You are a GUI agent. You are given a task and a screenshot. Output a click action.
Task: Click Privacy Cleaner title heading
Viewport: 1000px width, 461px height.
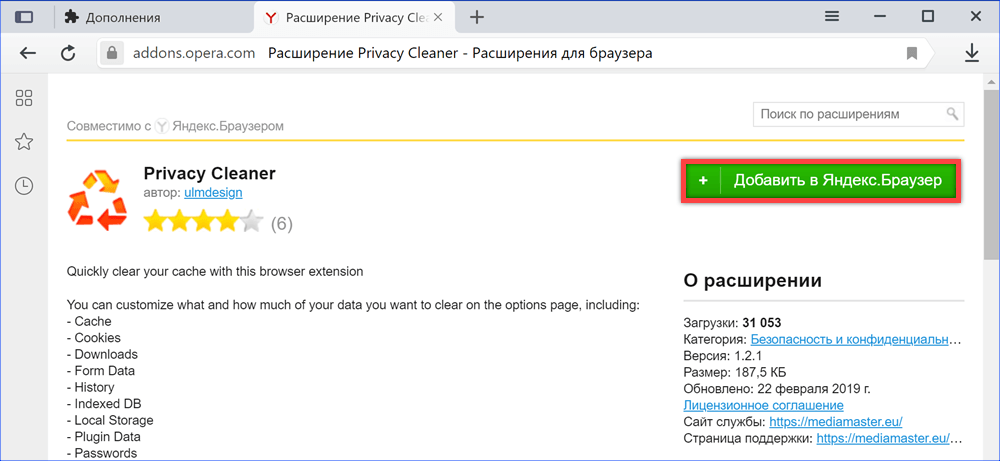pos(210,173)
